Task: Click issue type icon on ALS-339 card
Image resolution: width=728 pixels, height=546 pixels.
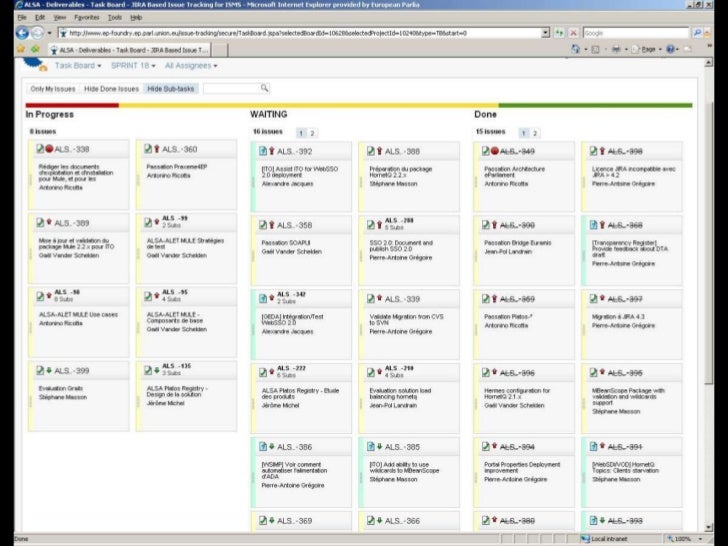Action: tap(371, 299)
